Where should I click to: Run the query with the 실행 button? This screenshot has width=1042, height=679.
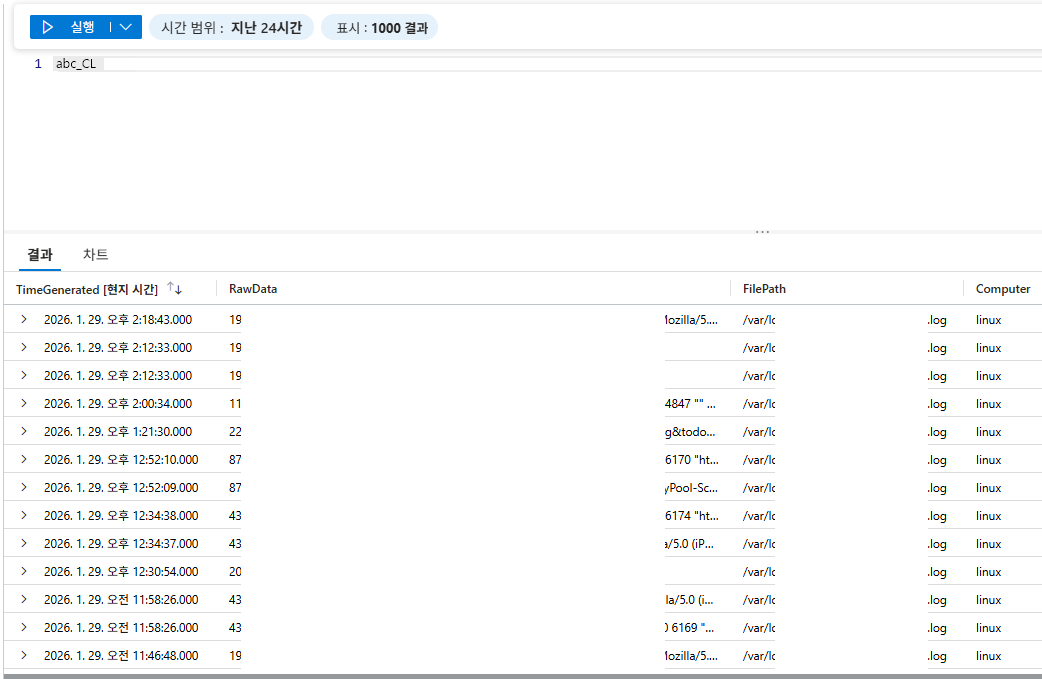pos(69,27)
